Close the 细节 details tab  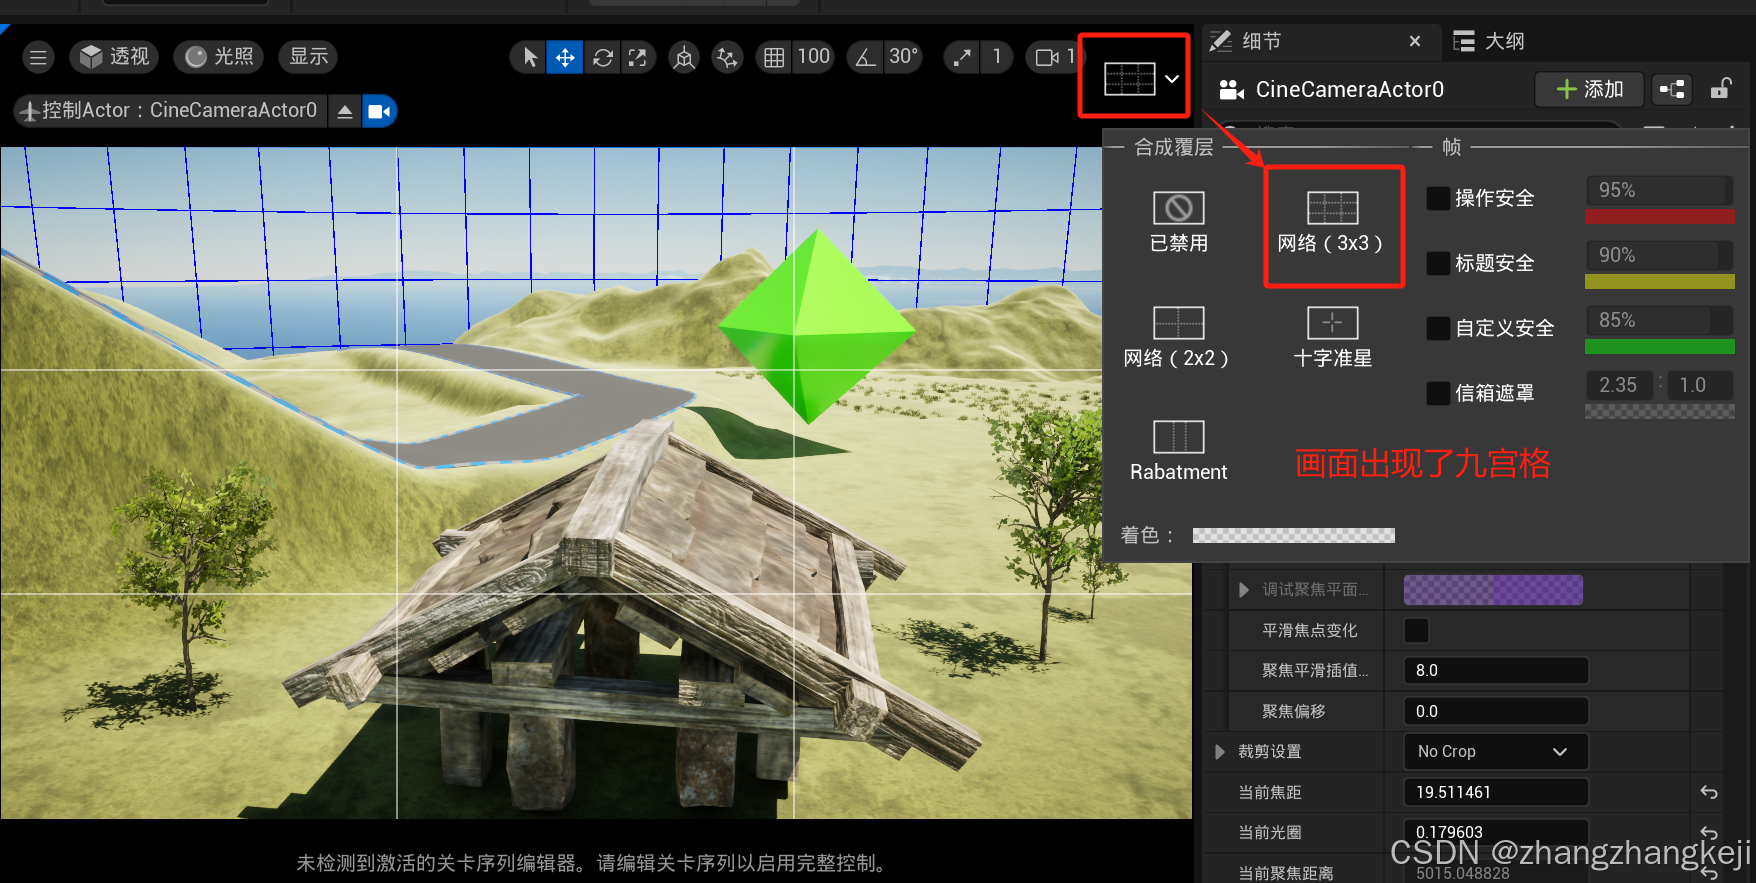tap(1414, 41)
